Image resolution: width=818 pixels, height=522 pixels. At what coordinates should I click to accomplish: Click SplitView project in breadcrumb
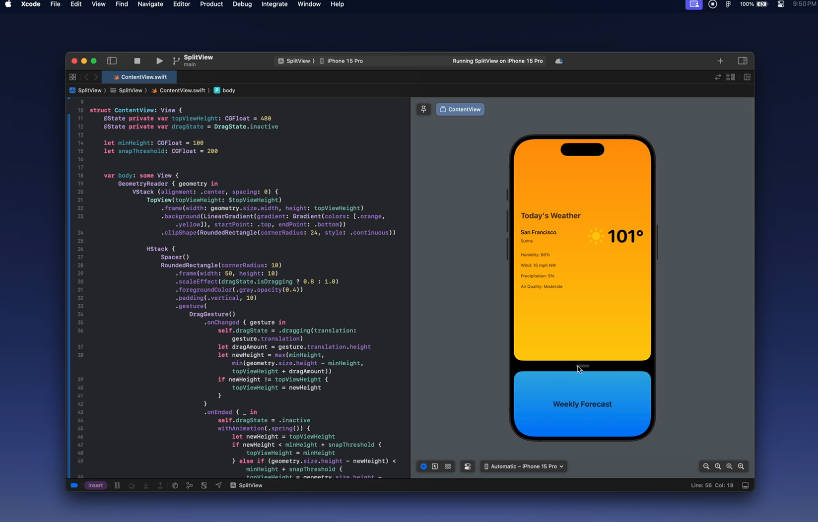click(x=86, y=90)
